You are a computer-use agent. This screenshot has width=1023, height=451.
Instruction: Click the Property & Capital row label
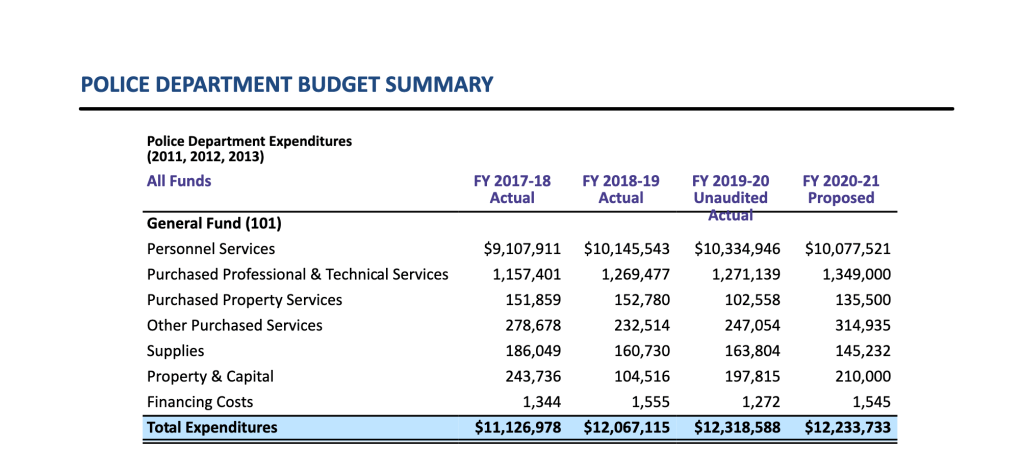click(x=210, y=376)
